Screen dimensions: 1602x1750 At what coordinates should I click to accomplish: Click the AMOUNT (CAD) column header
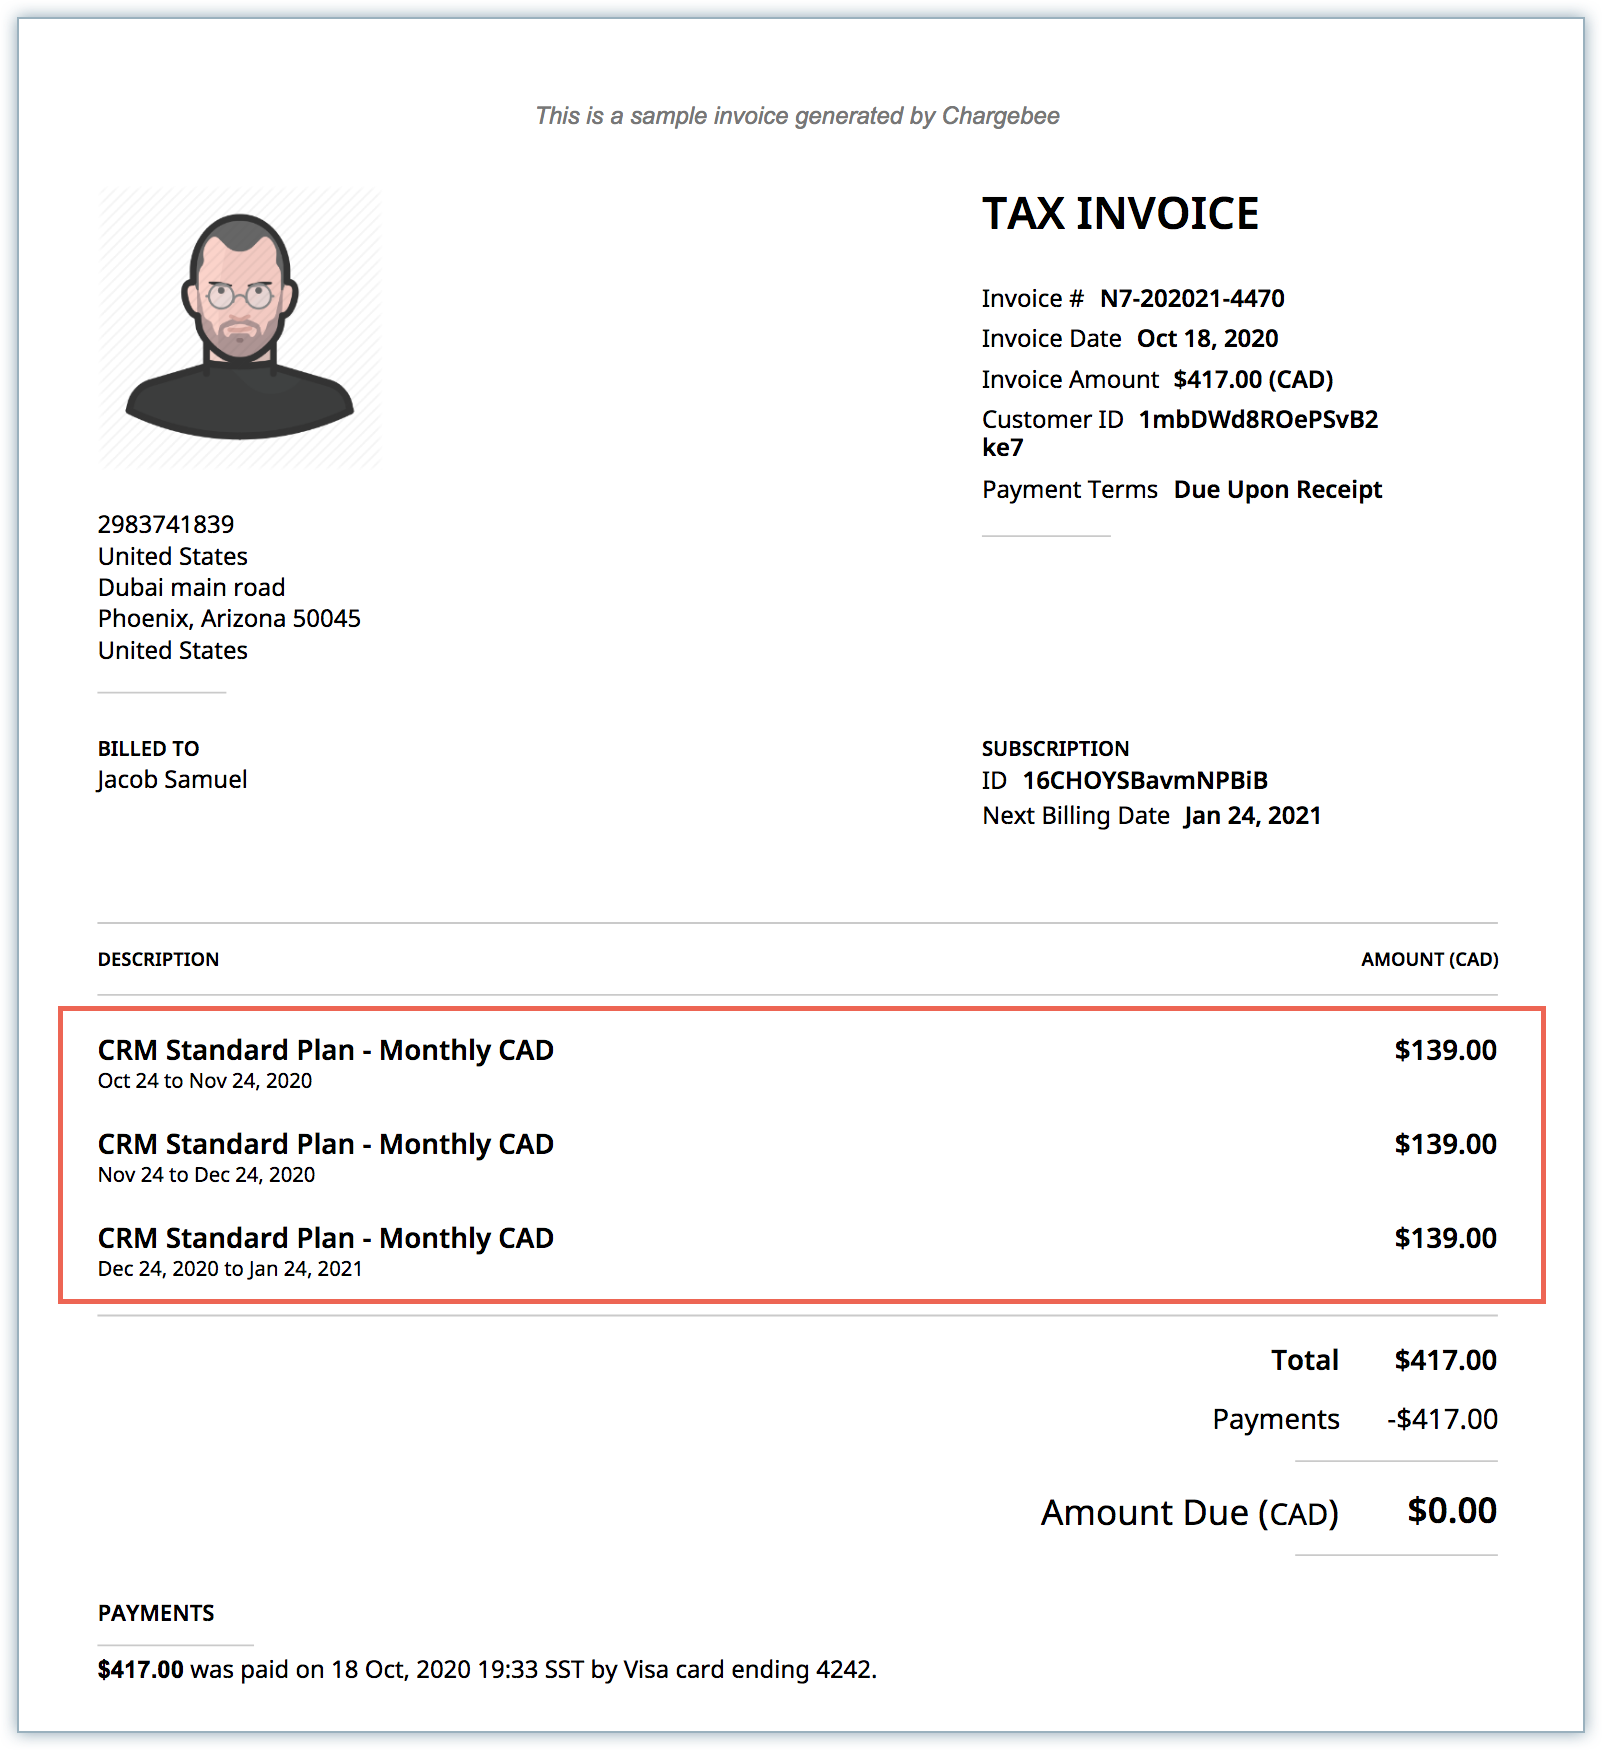1429,960
